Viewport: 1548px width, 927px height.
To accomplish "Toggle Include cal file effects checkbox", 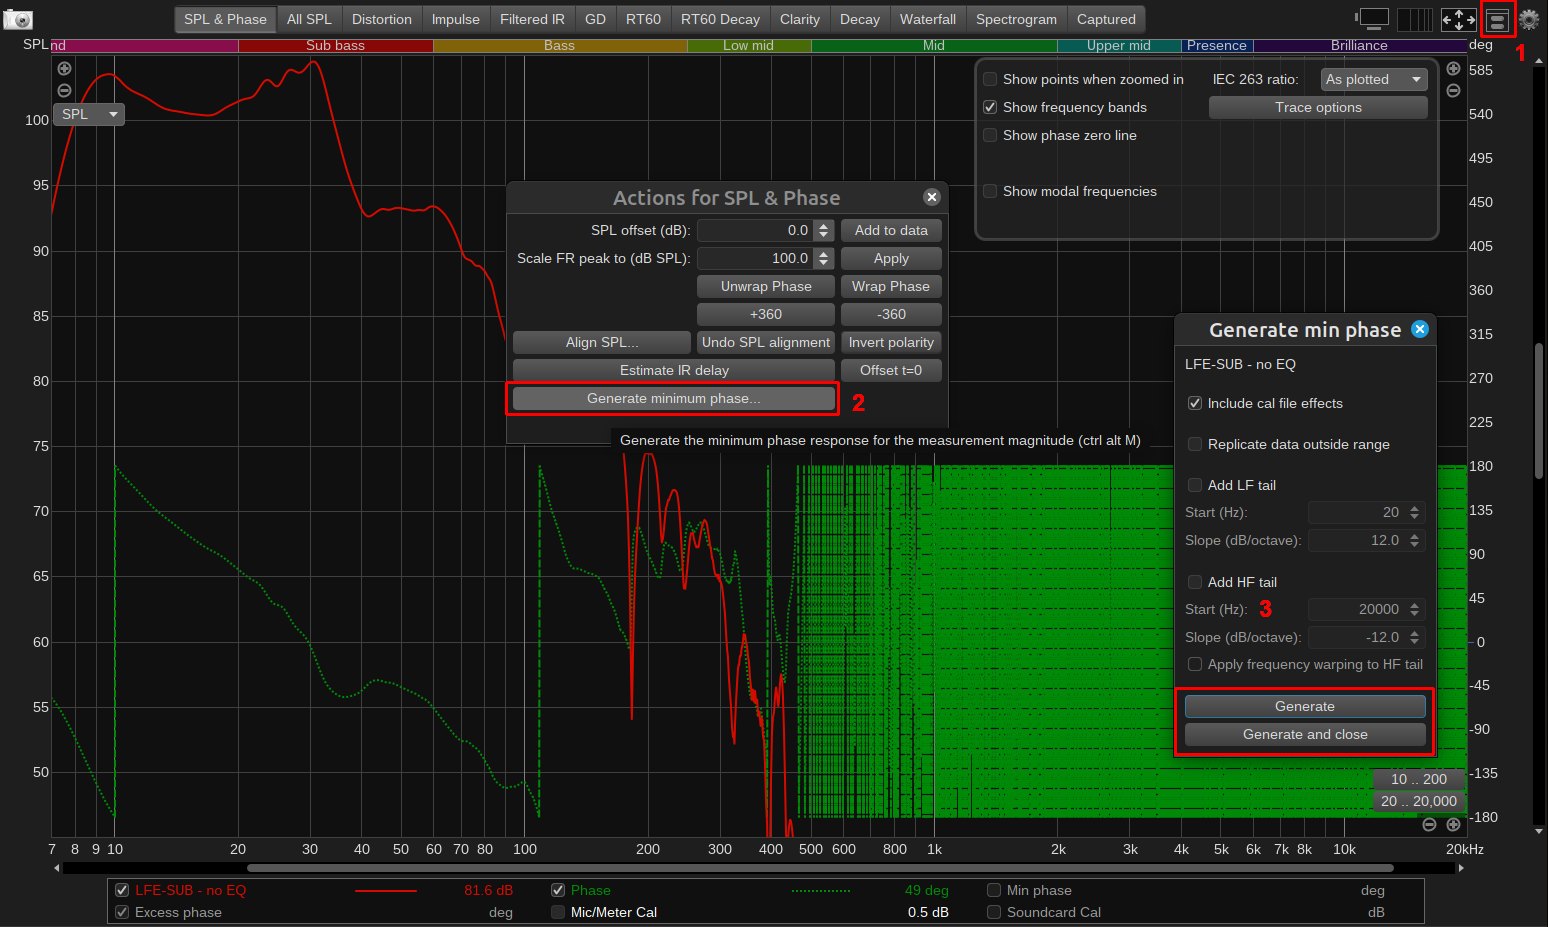I will pyautogui.click(x=1194, y=403).
